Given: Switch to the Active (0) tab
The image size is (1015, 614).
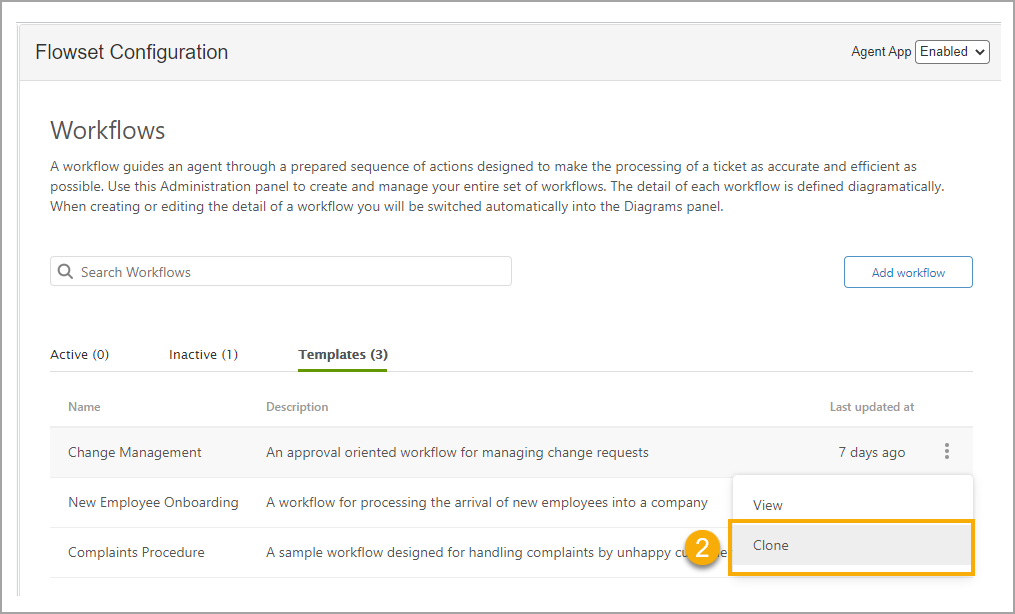Looking at the screenshot, I should (80, 355).
